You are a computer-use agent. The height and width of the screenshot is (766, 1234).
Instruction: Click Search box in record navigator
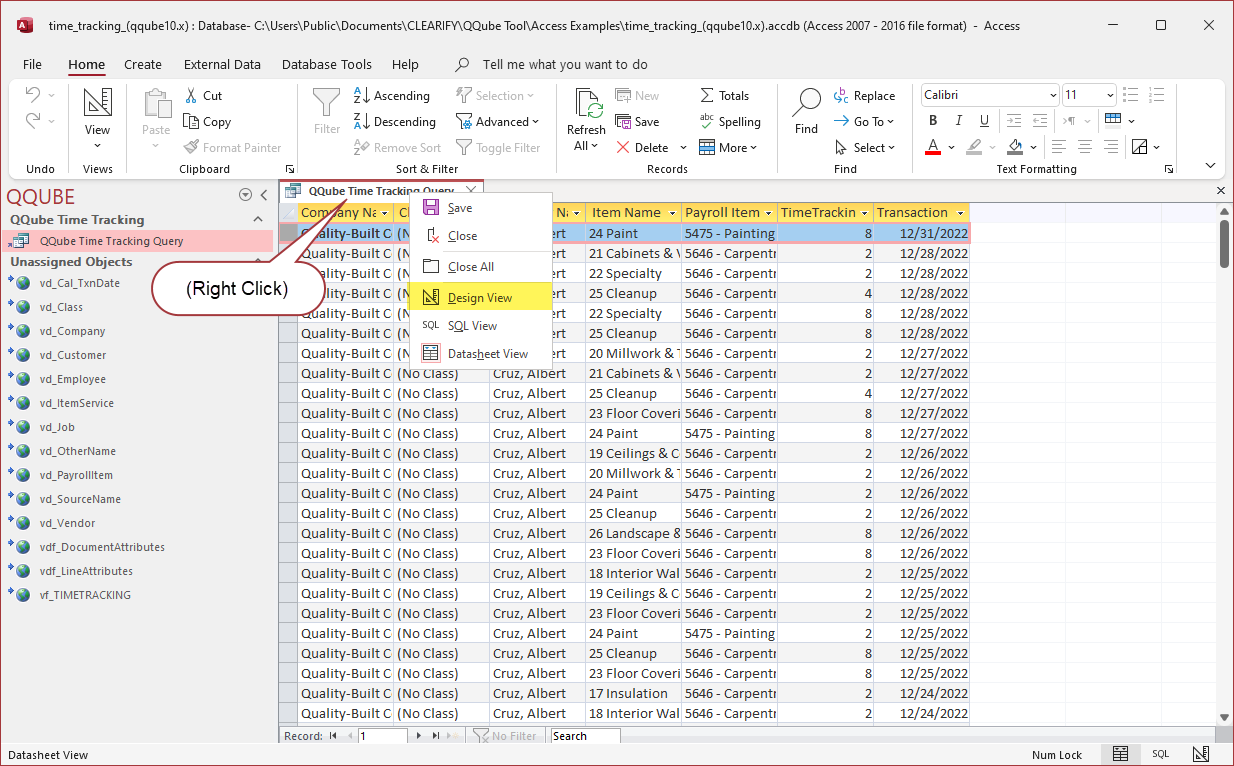(x=585, y=736)
